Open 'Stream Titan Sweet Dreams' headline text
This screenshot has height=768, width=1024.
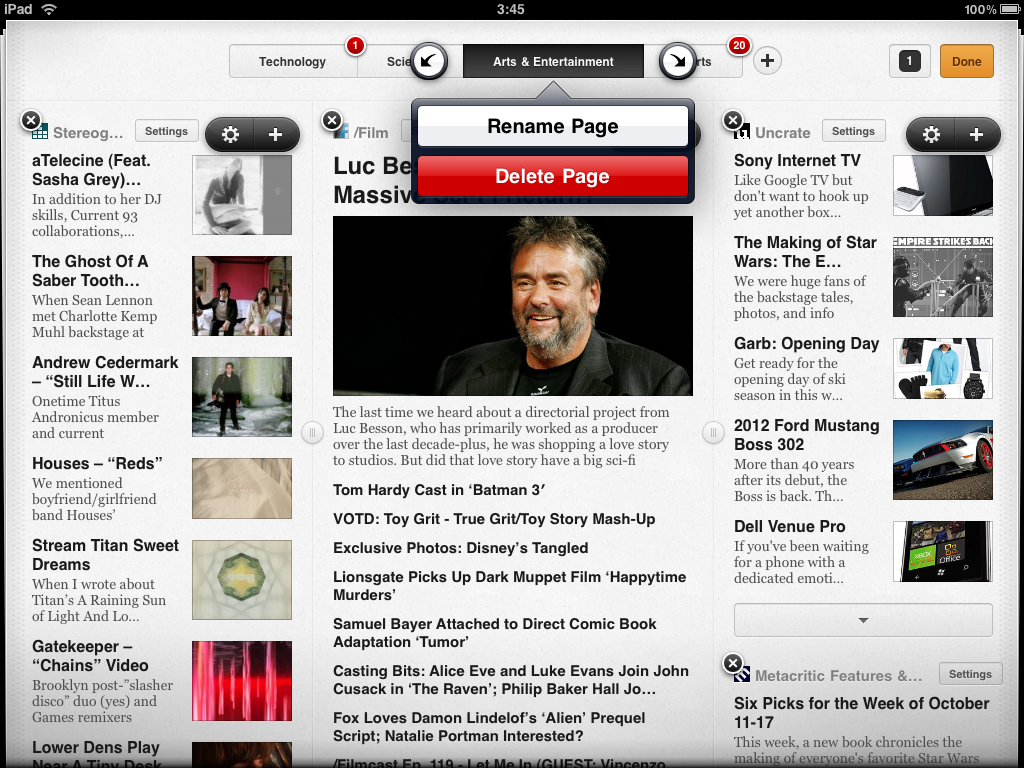point(105,555)
